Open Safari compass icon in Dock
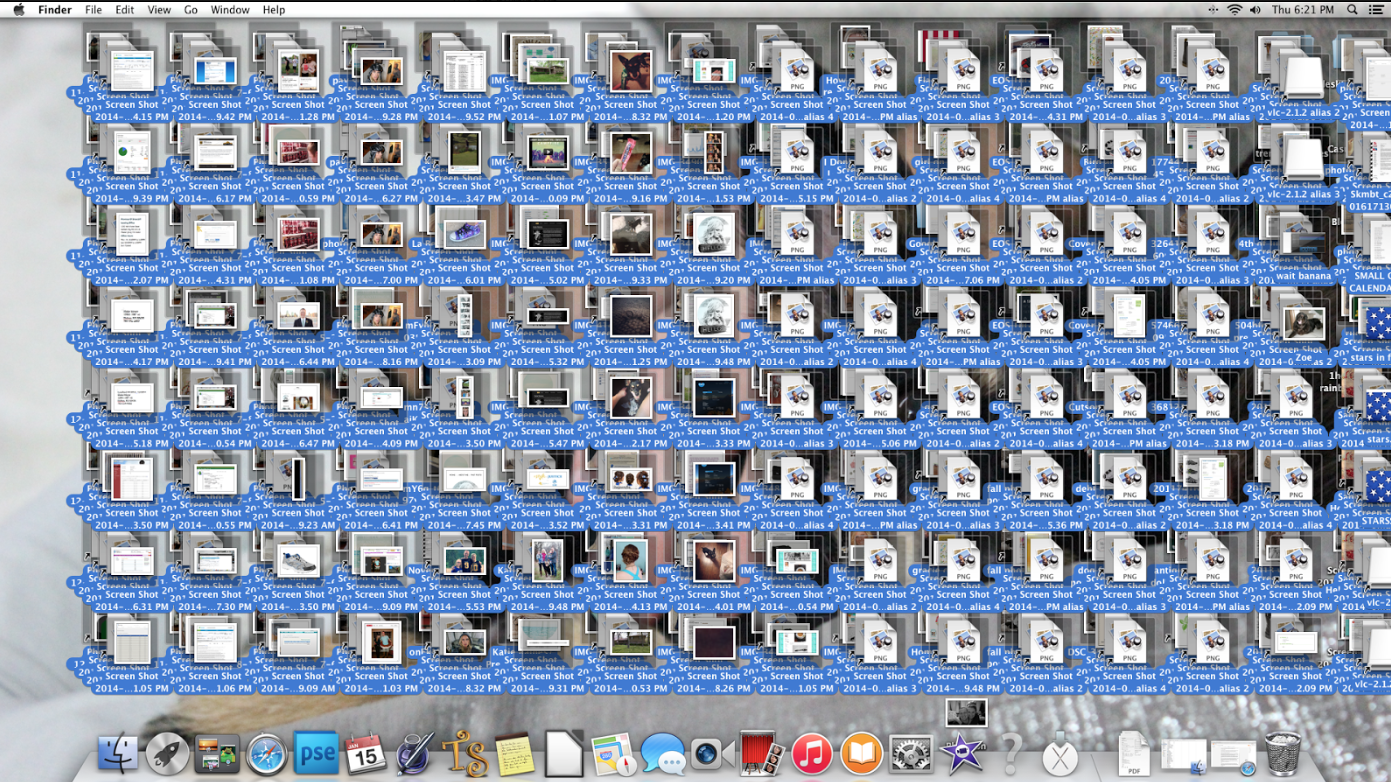This screenshot has height=782, width=1391. [x=267, y=754]
